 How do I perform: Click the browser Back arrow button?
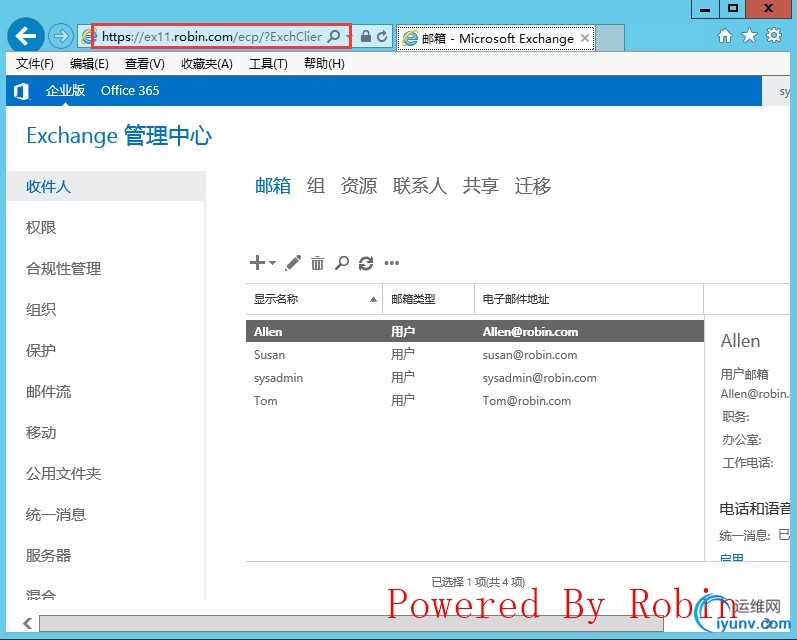[25, 36]
